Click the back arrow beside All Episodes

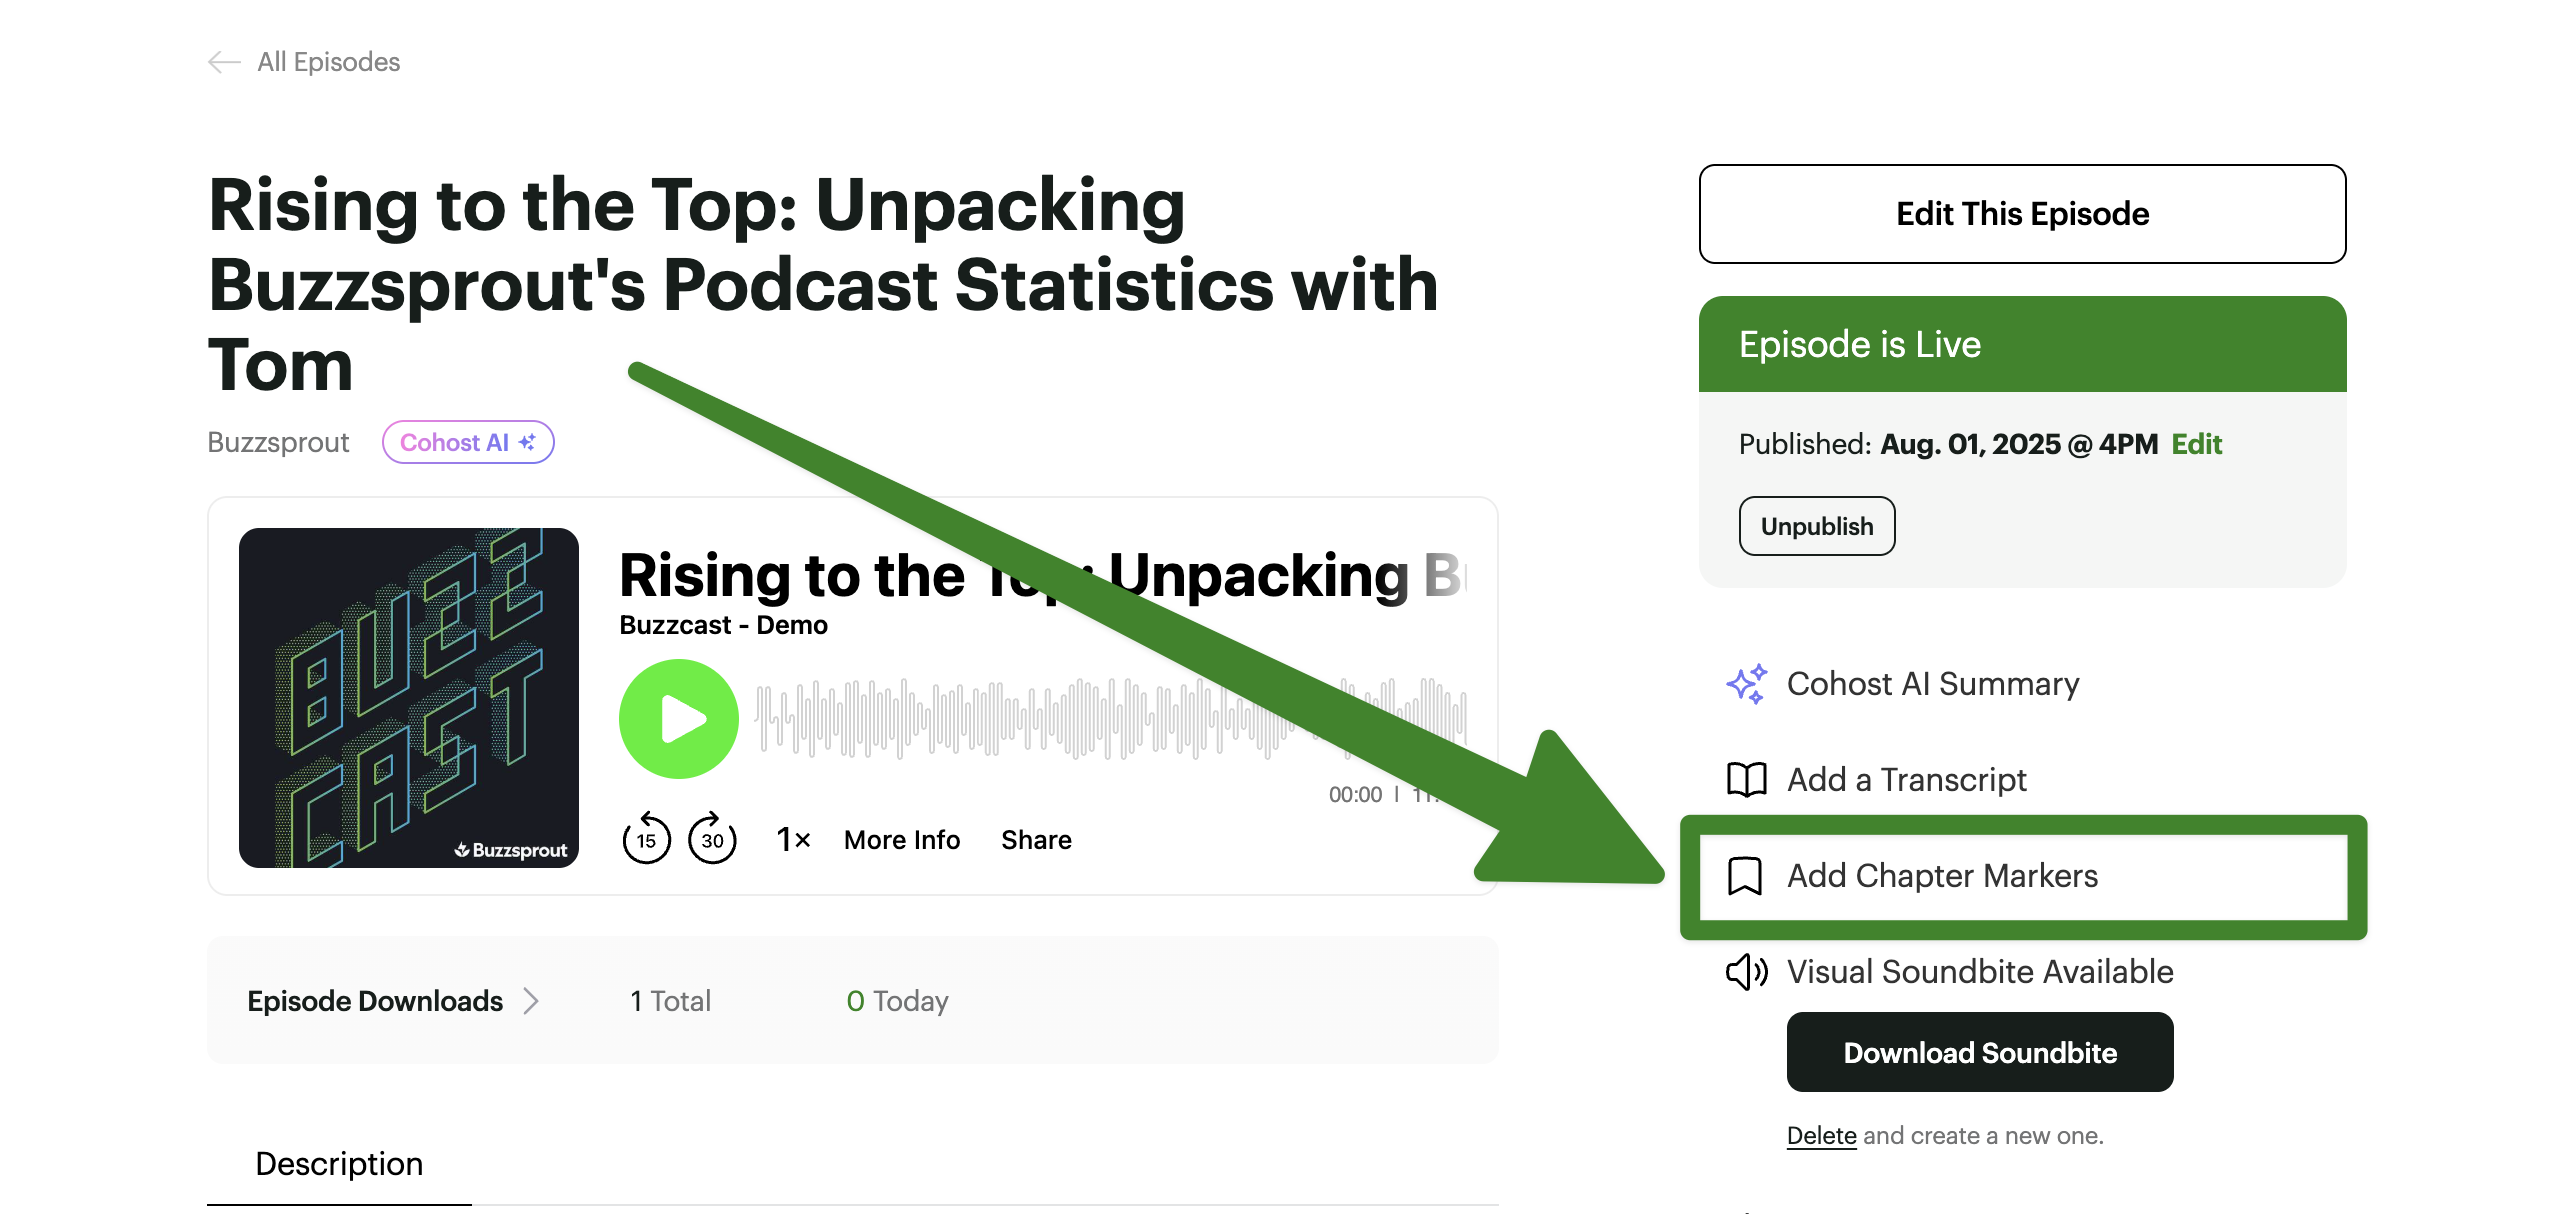point(224,62)
